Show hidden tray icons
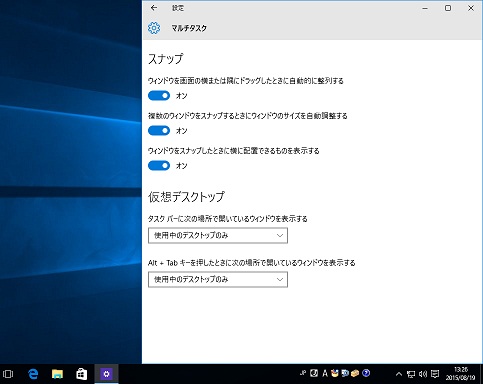Viewport: 483px width, 384px height. (x=398, y=374)
